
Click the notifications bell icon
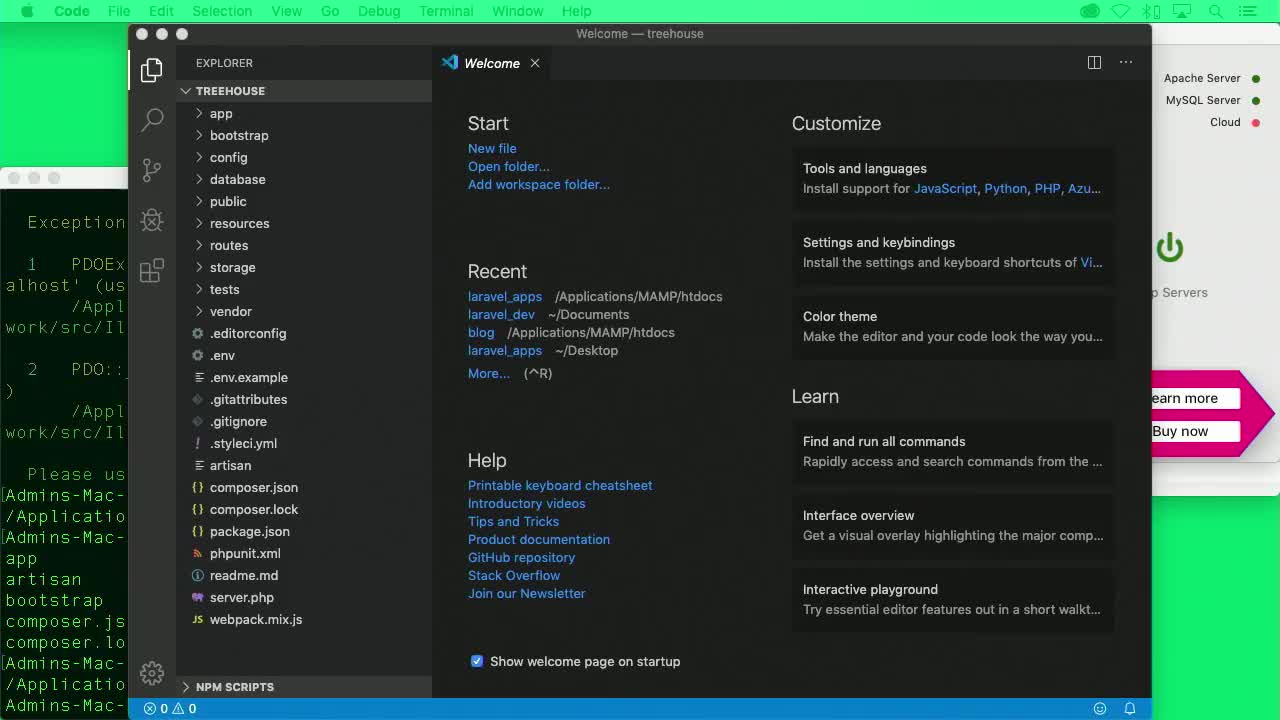1130,708
